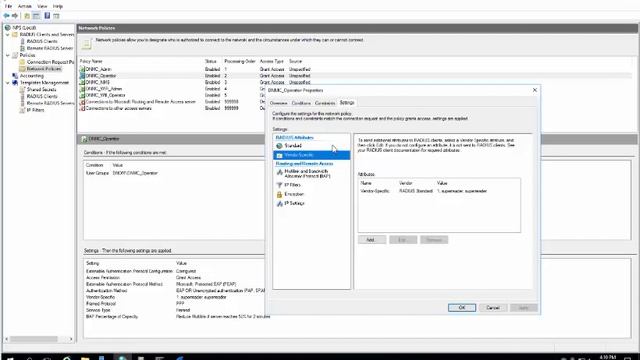Click Apply in the Properties dialog
This screenshot has height=360, width=640.
pyautogui.click(x=524, y=308)
